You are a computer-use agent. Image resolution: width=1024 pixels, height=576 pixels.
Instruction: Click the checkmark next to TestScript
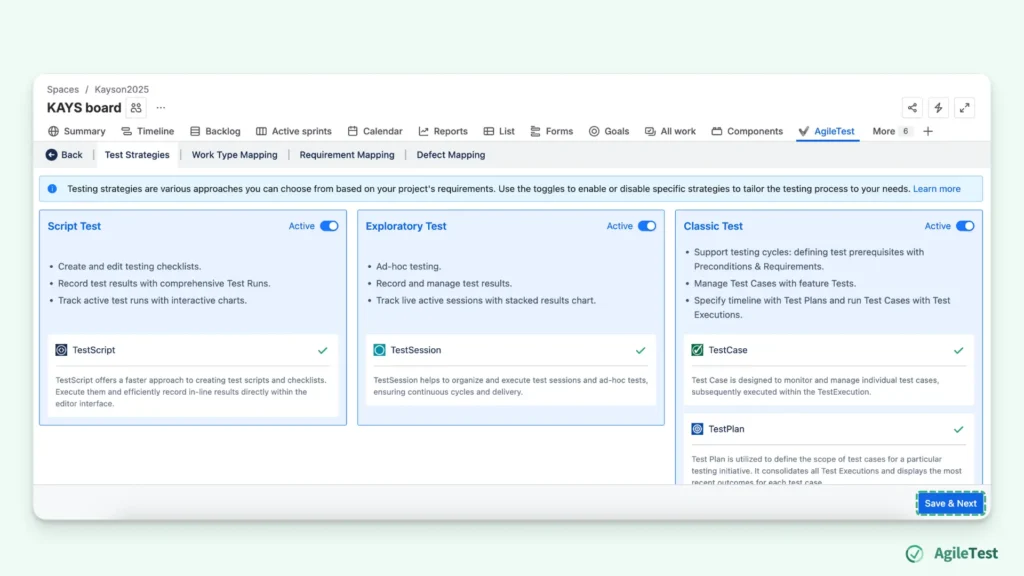322,351
